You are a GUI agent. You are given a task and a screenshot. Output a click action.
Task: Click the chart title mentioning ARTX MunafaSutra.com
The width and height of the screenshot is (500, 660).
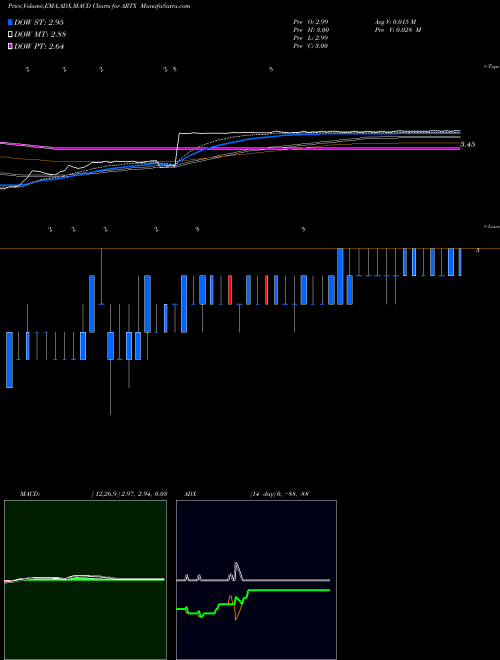[99, 6]
